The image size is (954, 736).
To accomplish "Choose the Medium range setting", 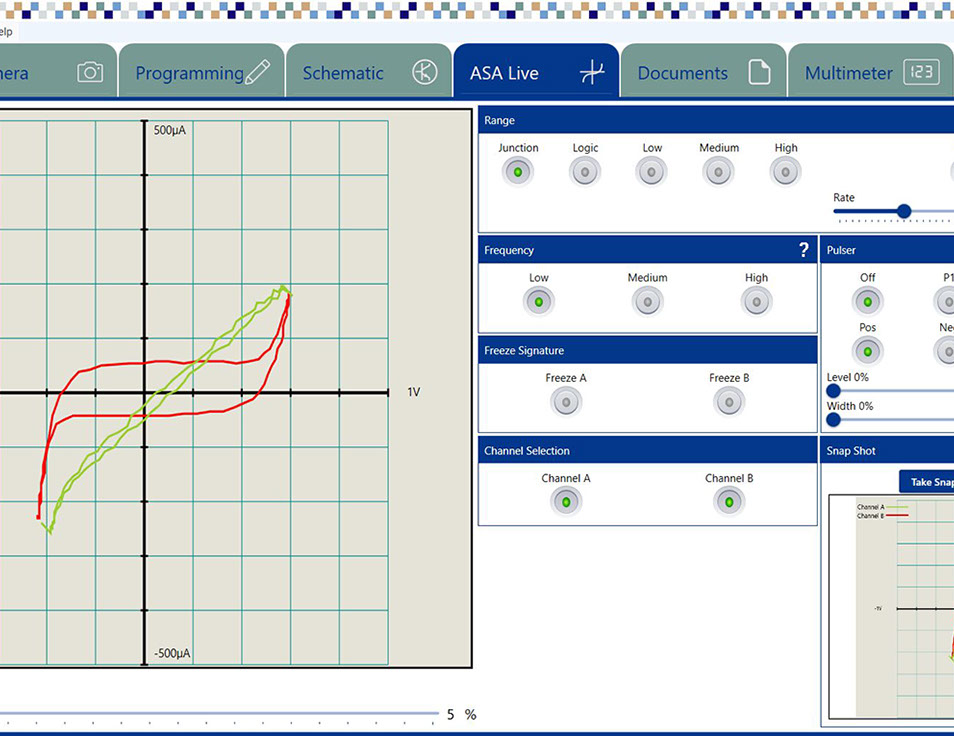I will 719,172.
